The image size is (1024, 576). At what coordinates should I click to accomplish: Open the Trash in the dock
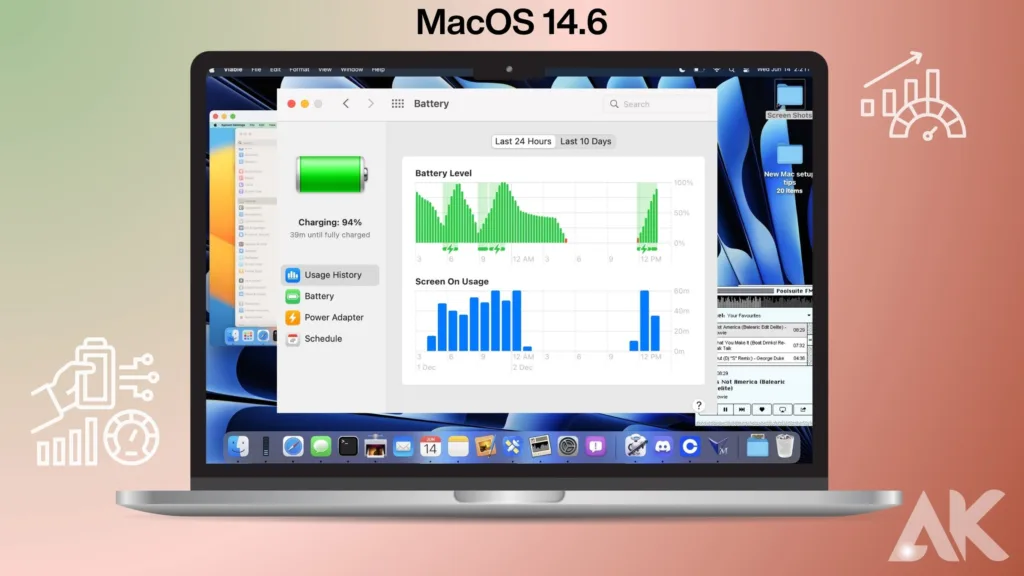(x=785, y=447)
